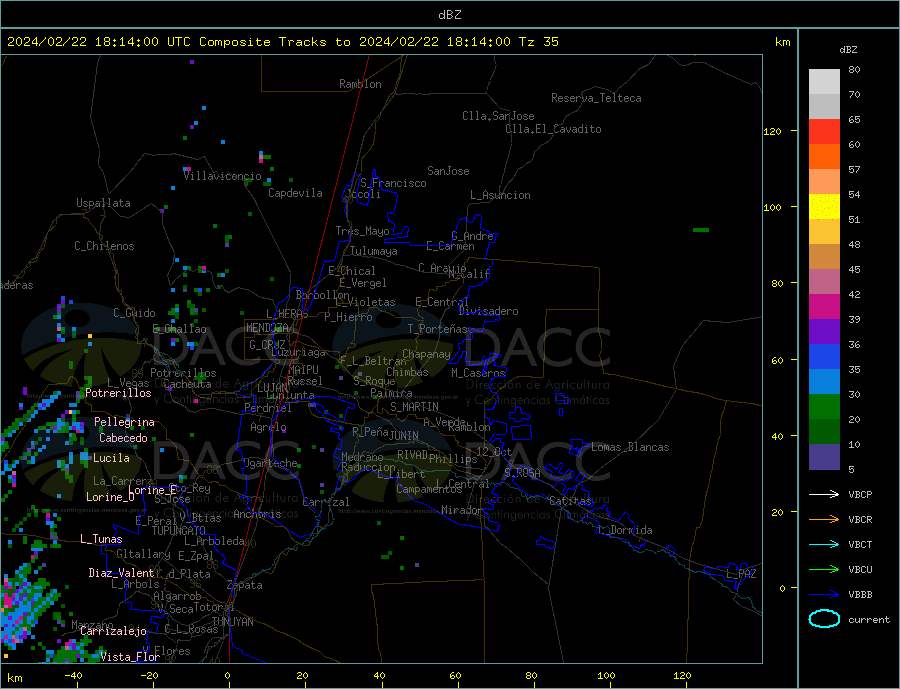Click the 'L_Dormida' map label

[x=626, y=530]
